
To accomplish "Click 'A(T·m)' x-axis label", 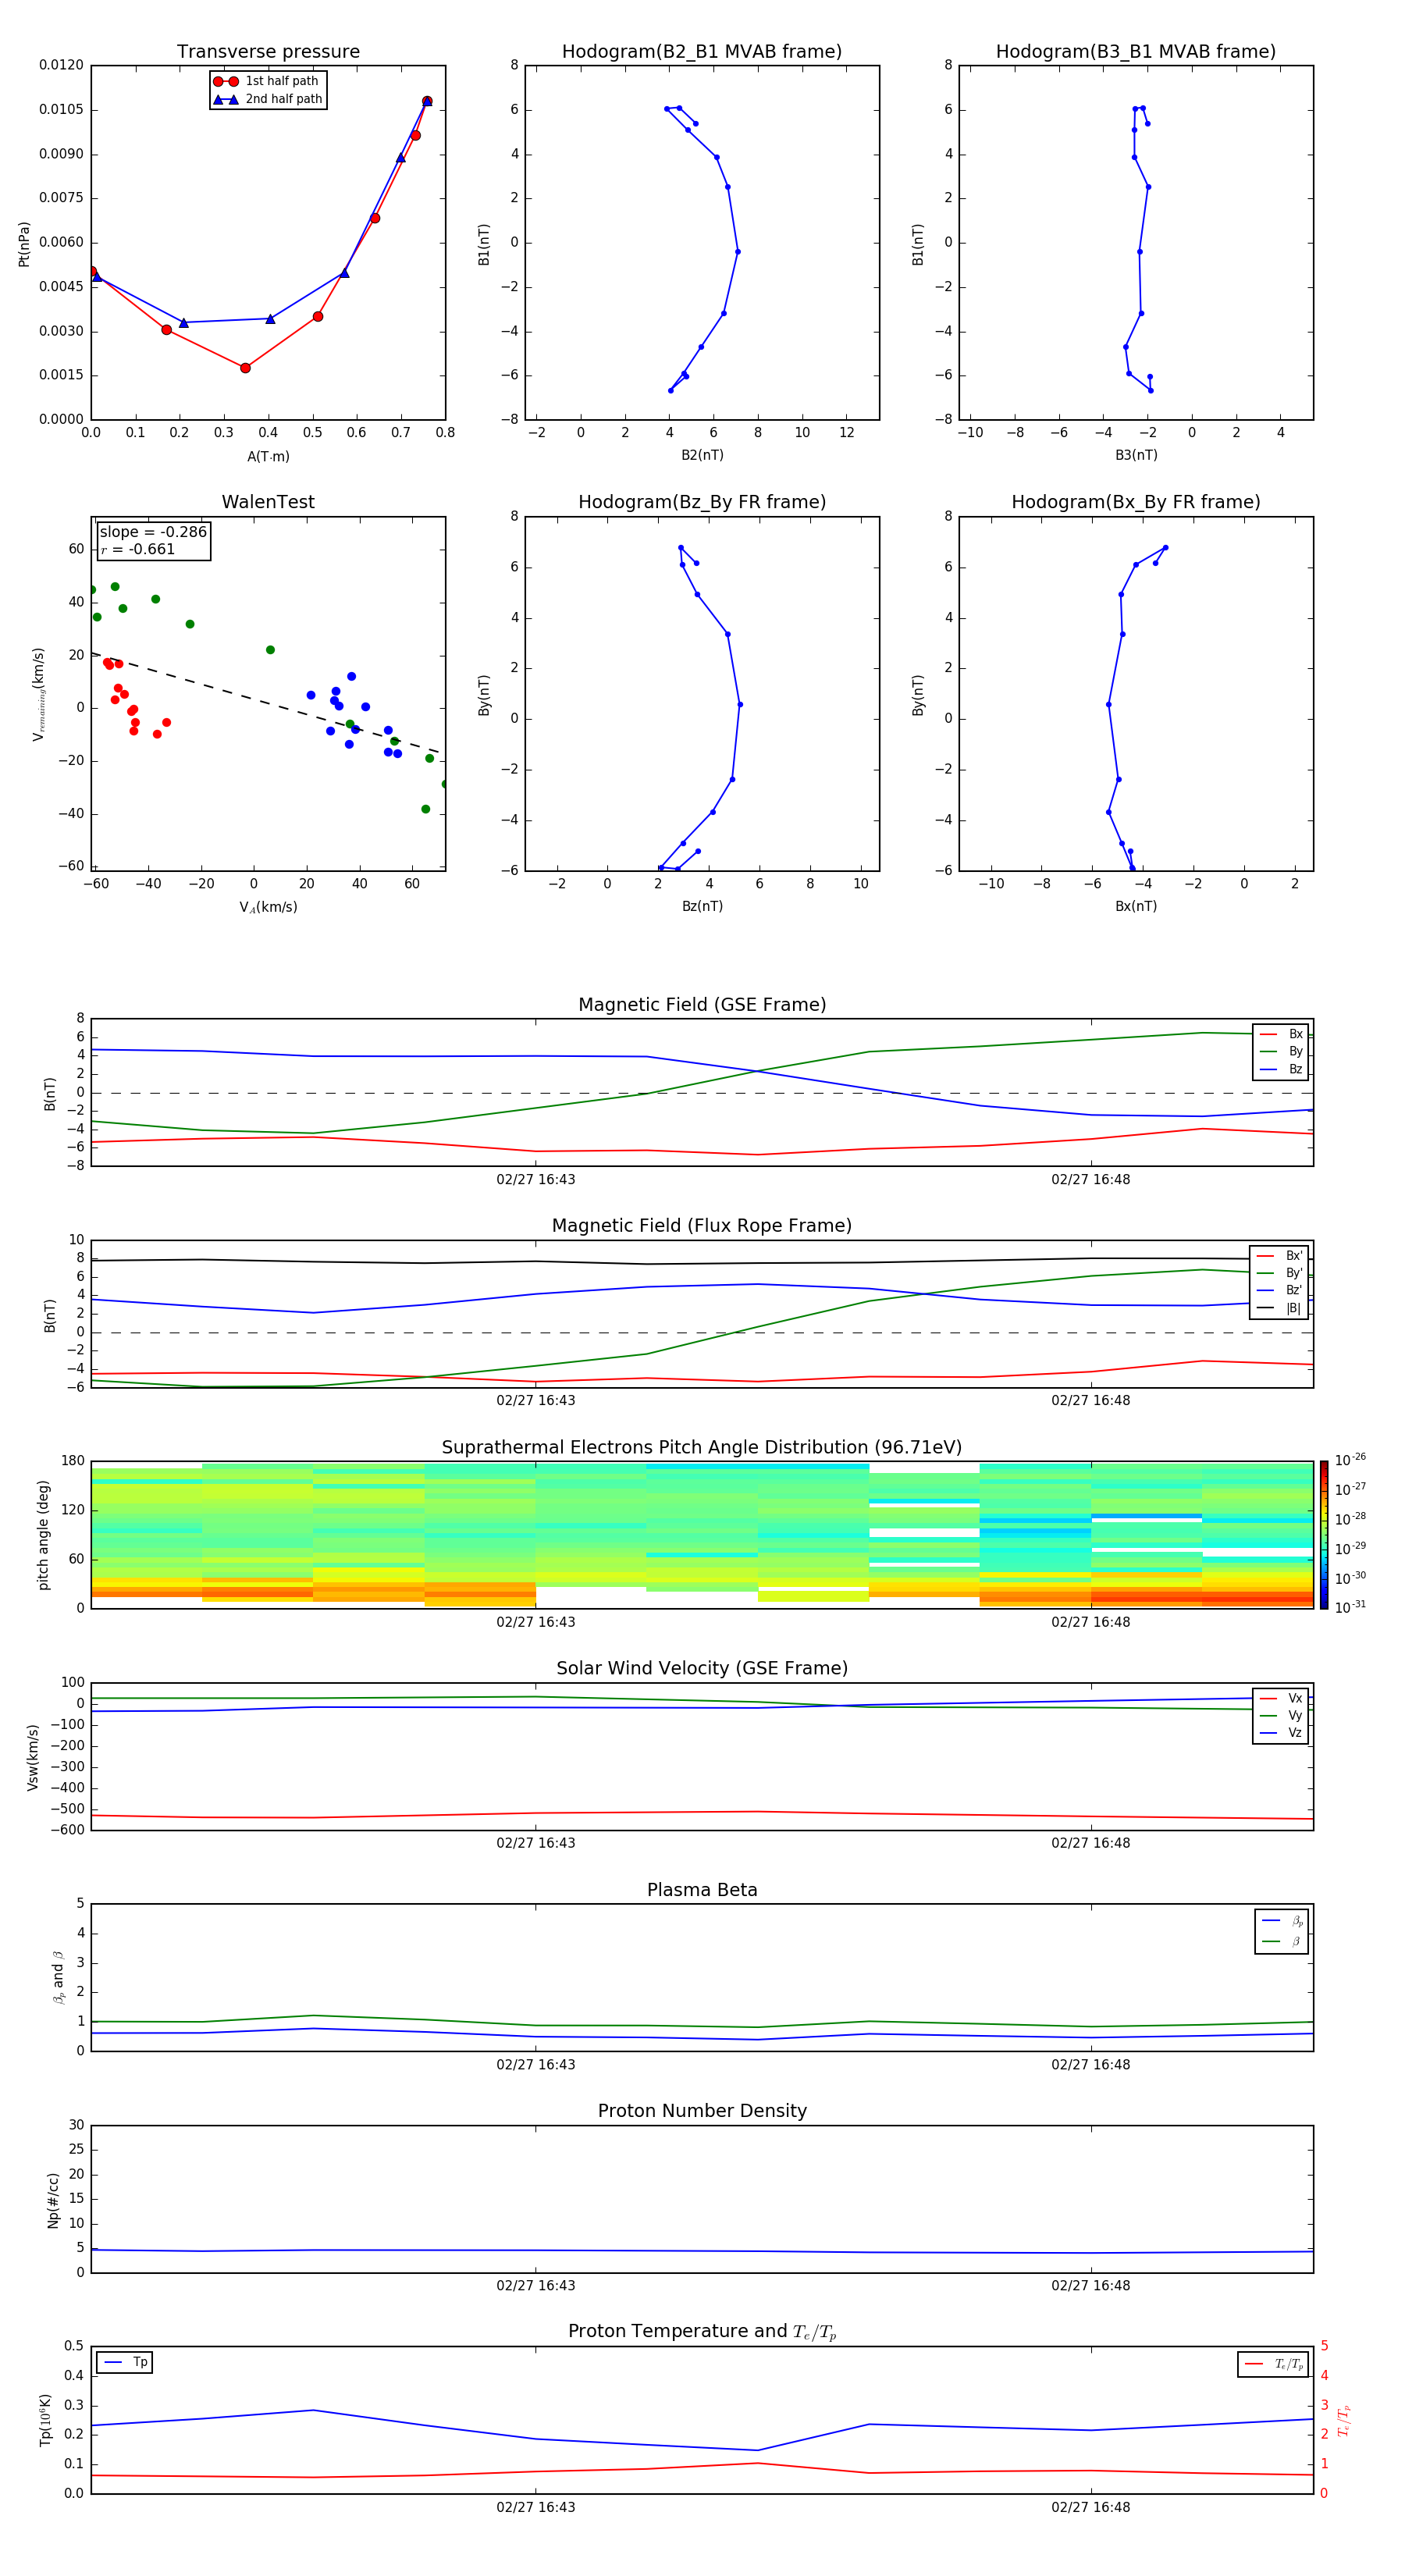I will pos(268,457).
